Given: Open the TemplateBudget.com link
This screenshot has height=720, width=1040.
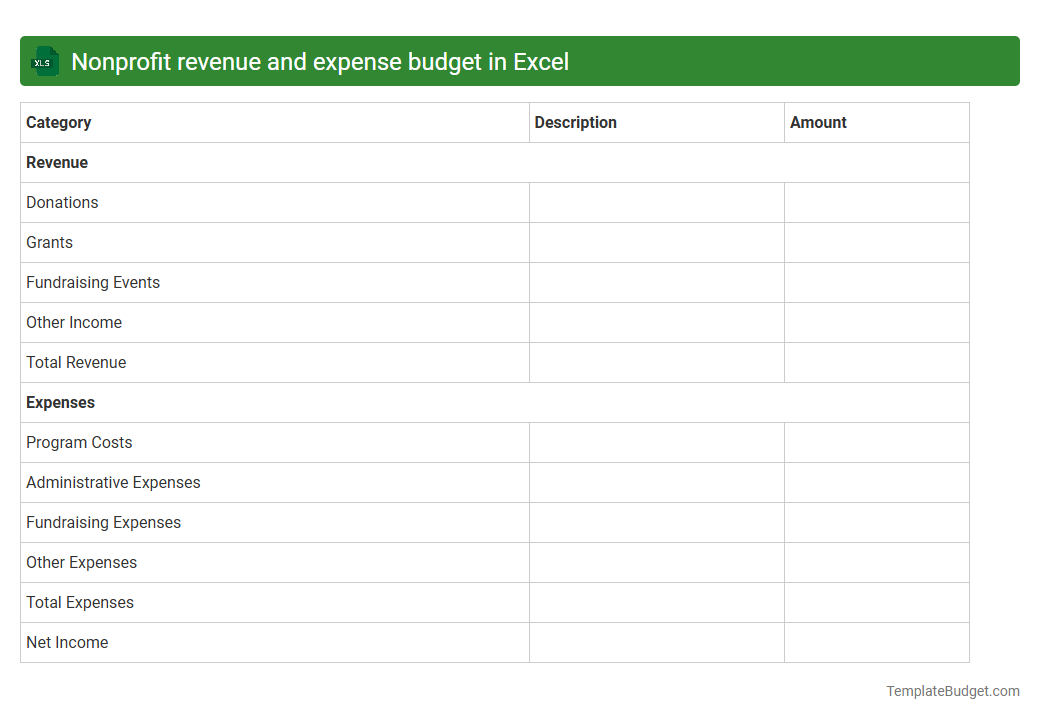Looking at the screenshot, I should tap(951, 690).
